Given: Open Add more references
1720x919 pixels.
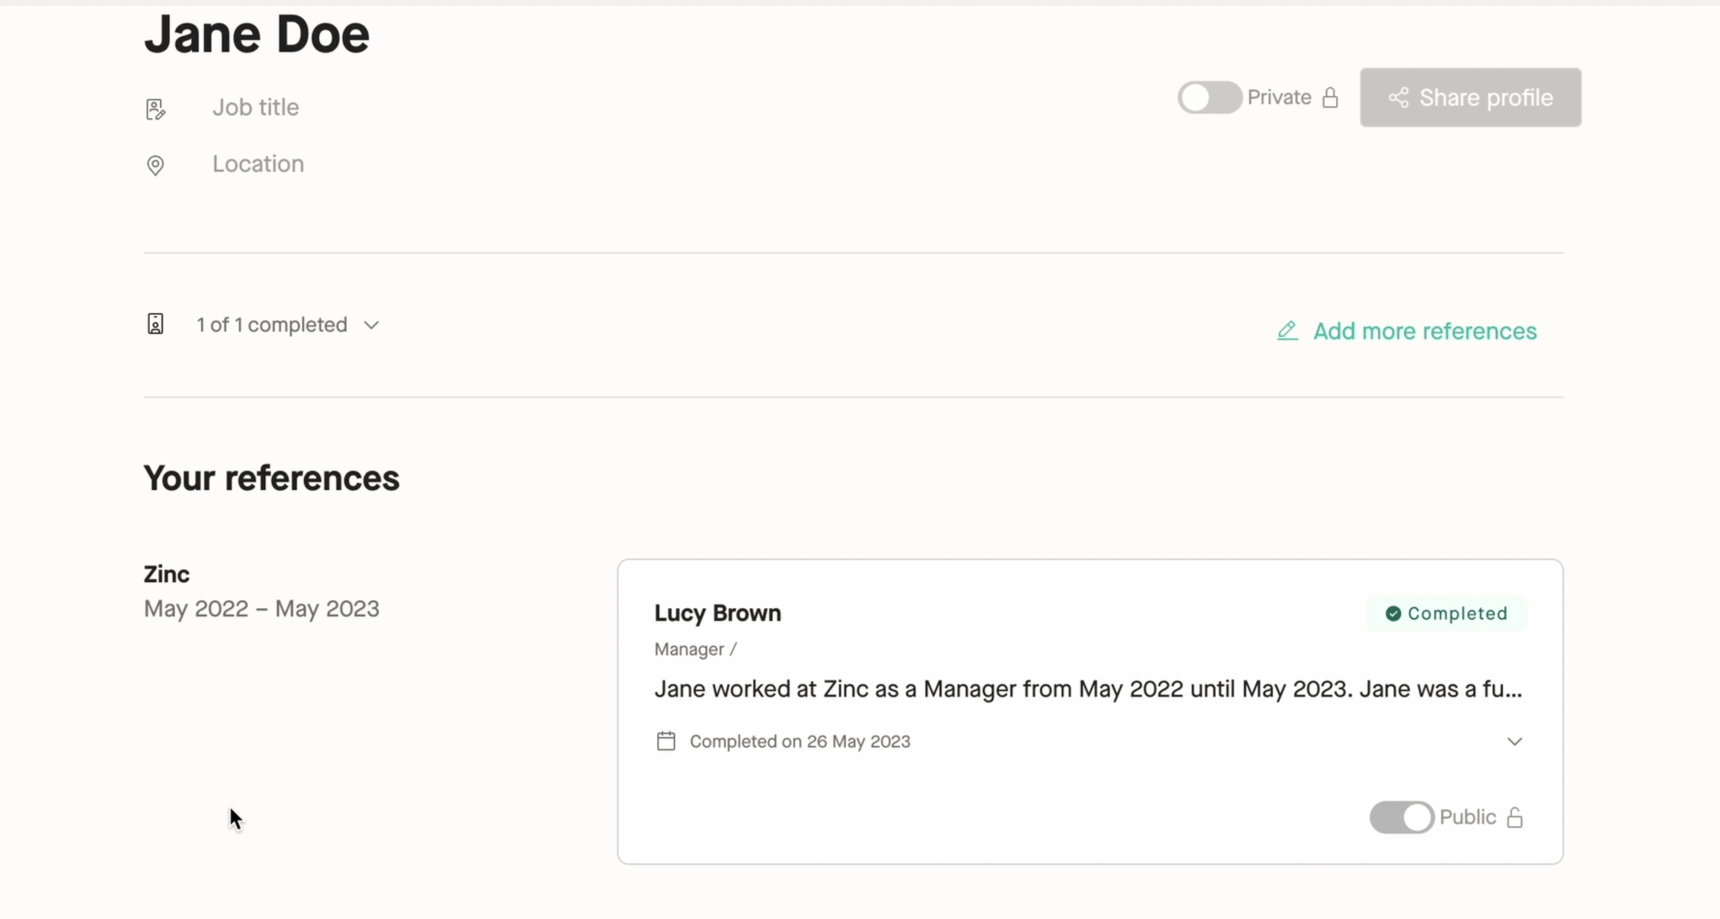Looking at the screenshot, I should pyautogui.click(x=1425, y=330).
